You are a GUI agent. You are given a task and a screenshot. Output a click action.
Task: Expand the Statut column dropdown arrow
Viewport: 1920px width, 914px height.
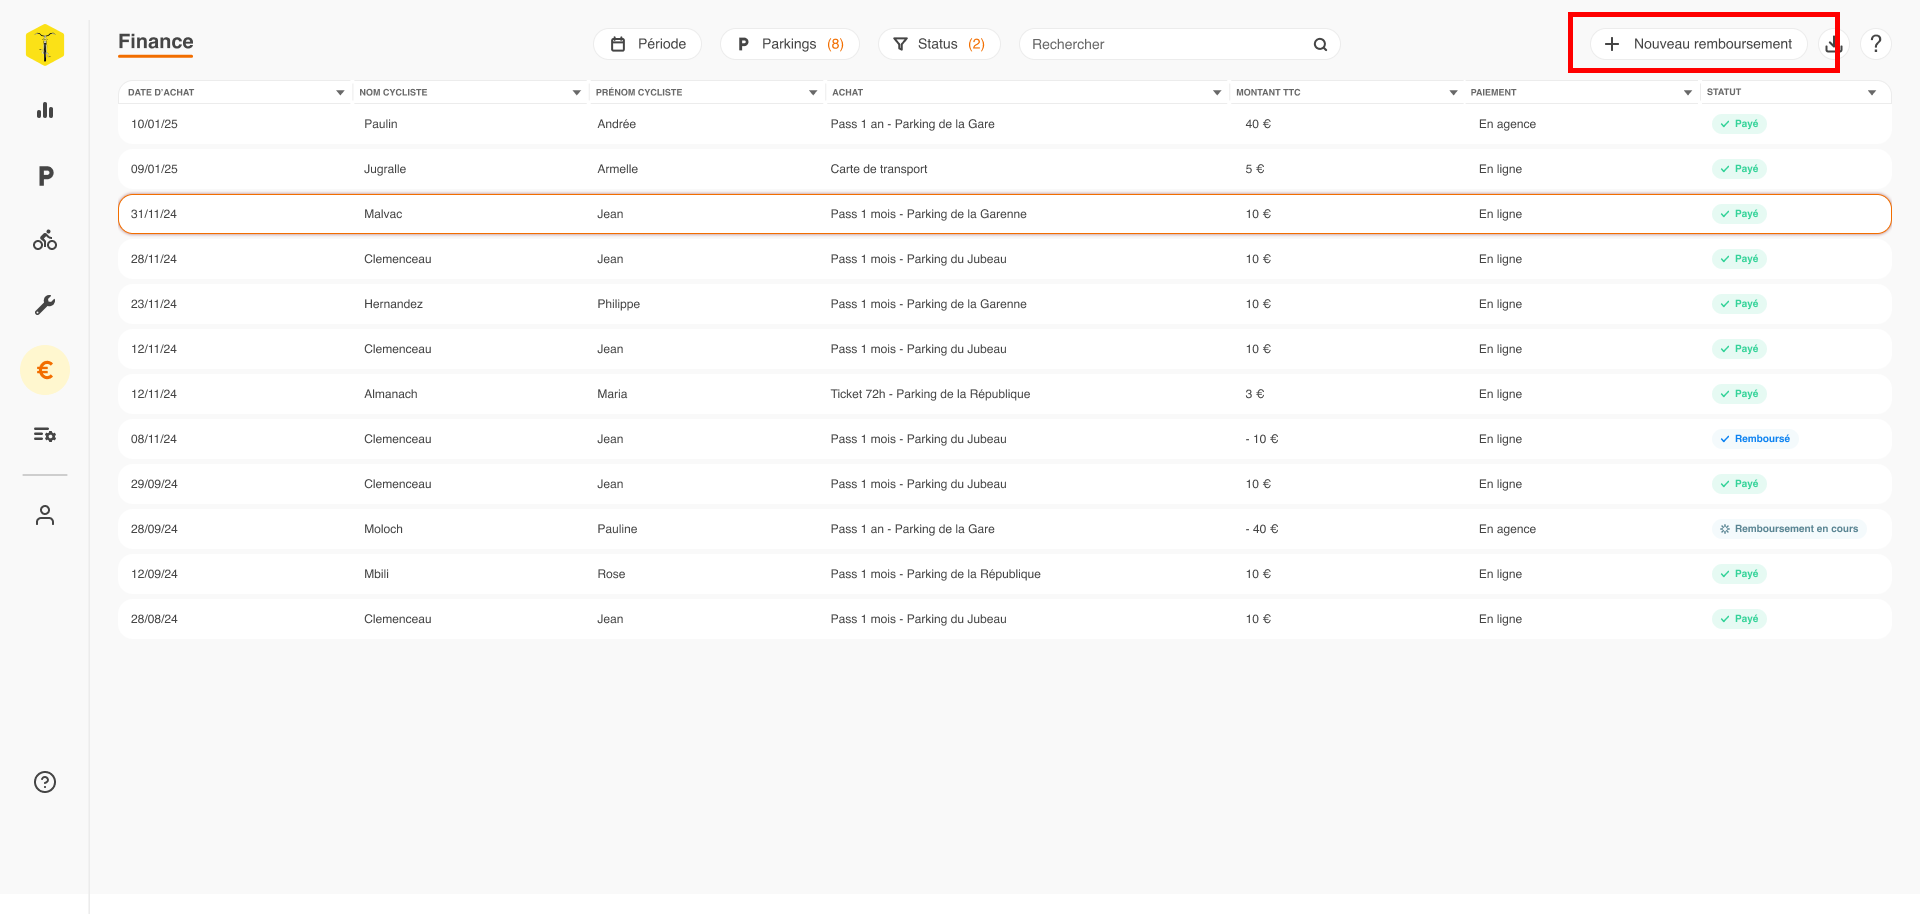(x=1872, y=92)
